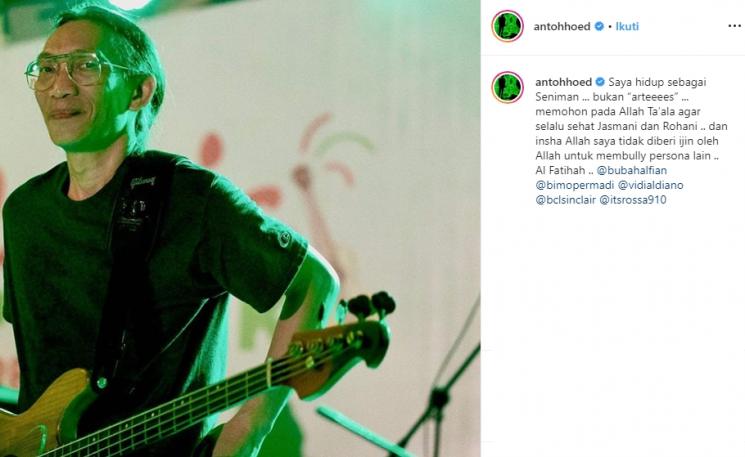Click the Gibson logo on the guitar strap
This screenshot has height=457, width=745.
(x=143, y=182)
